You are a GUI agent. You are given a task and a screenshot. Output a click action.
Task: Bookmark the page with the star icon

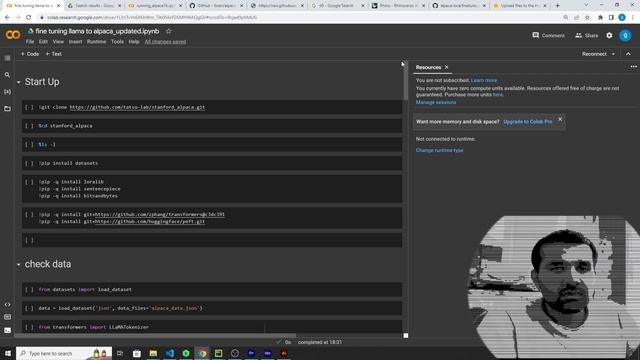point(587,18)
